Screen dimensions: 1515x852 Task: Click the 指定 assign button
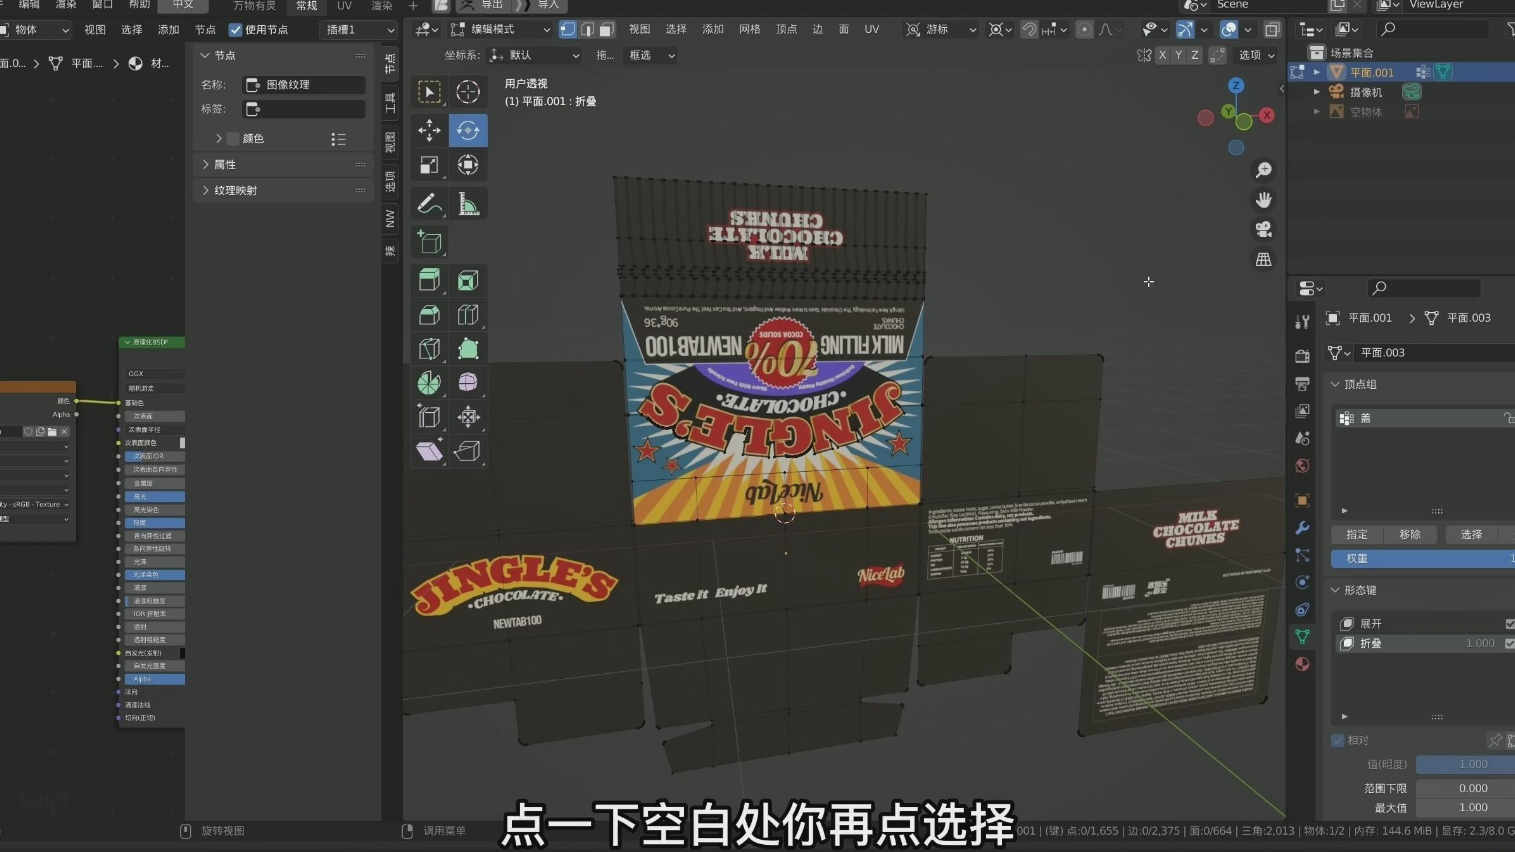click(1357, 535)
